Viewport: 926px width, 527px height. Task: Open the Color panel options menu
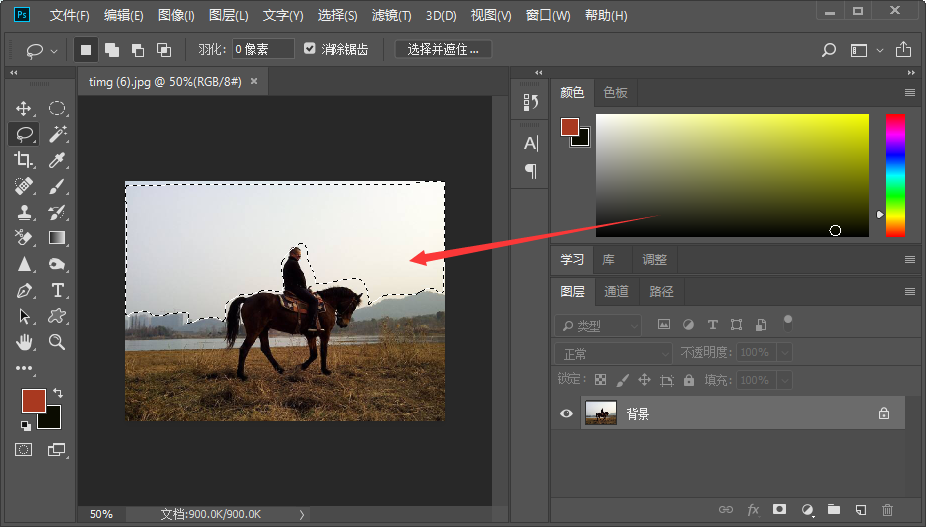[x=909, y=93]
